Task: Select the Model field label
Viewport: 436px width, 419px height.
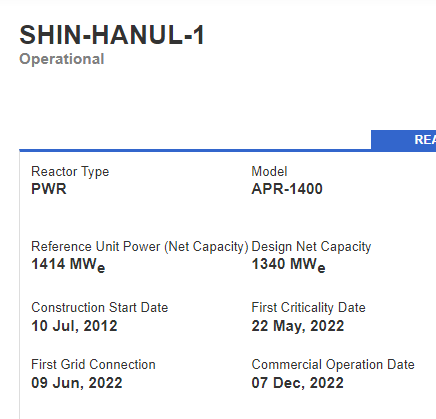Action: [x=269, y=171]
